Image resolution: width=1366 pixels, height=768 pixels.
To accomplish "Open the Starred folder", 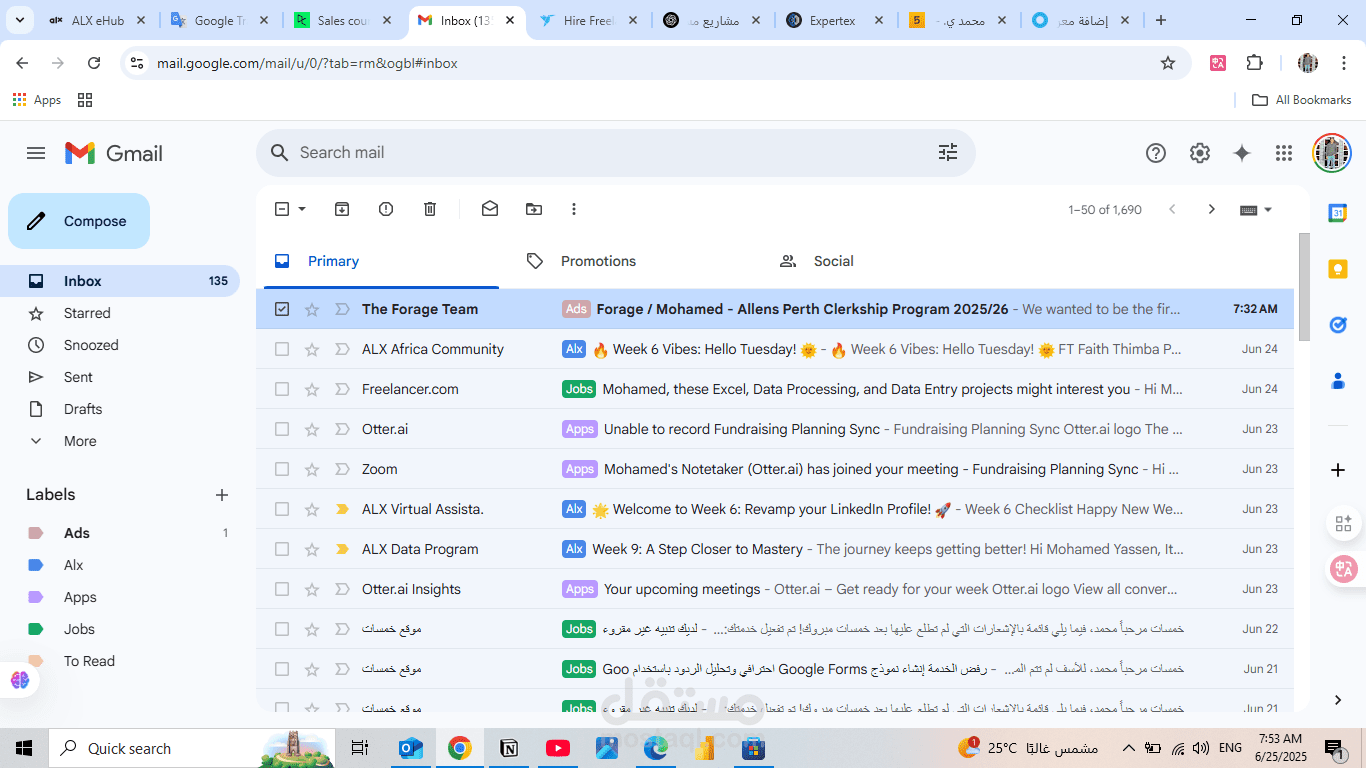I will [87, 313].
